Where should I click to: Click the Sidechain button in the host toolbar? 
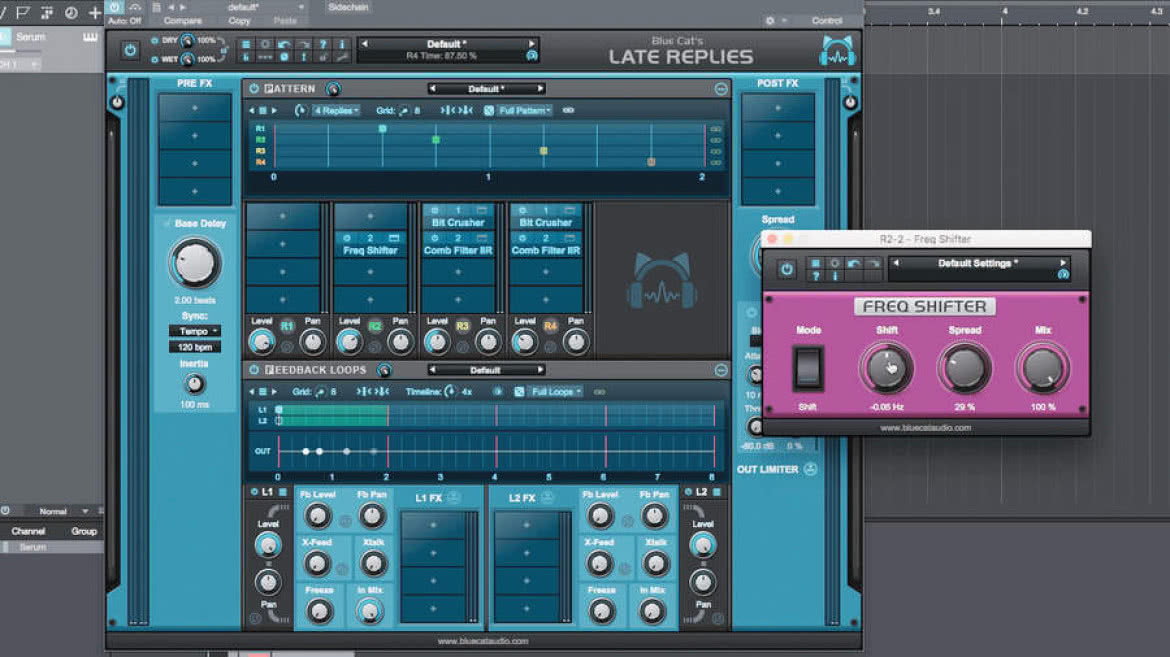tap(348, 7)
